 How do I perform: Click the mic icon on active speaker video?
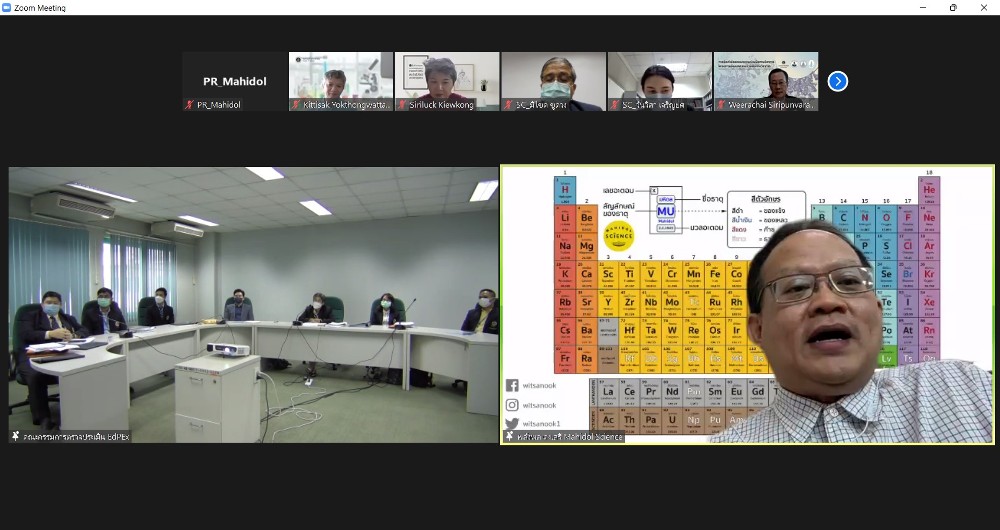[x=509, y=436]
